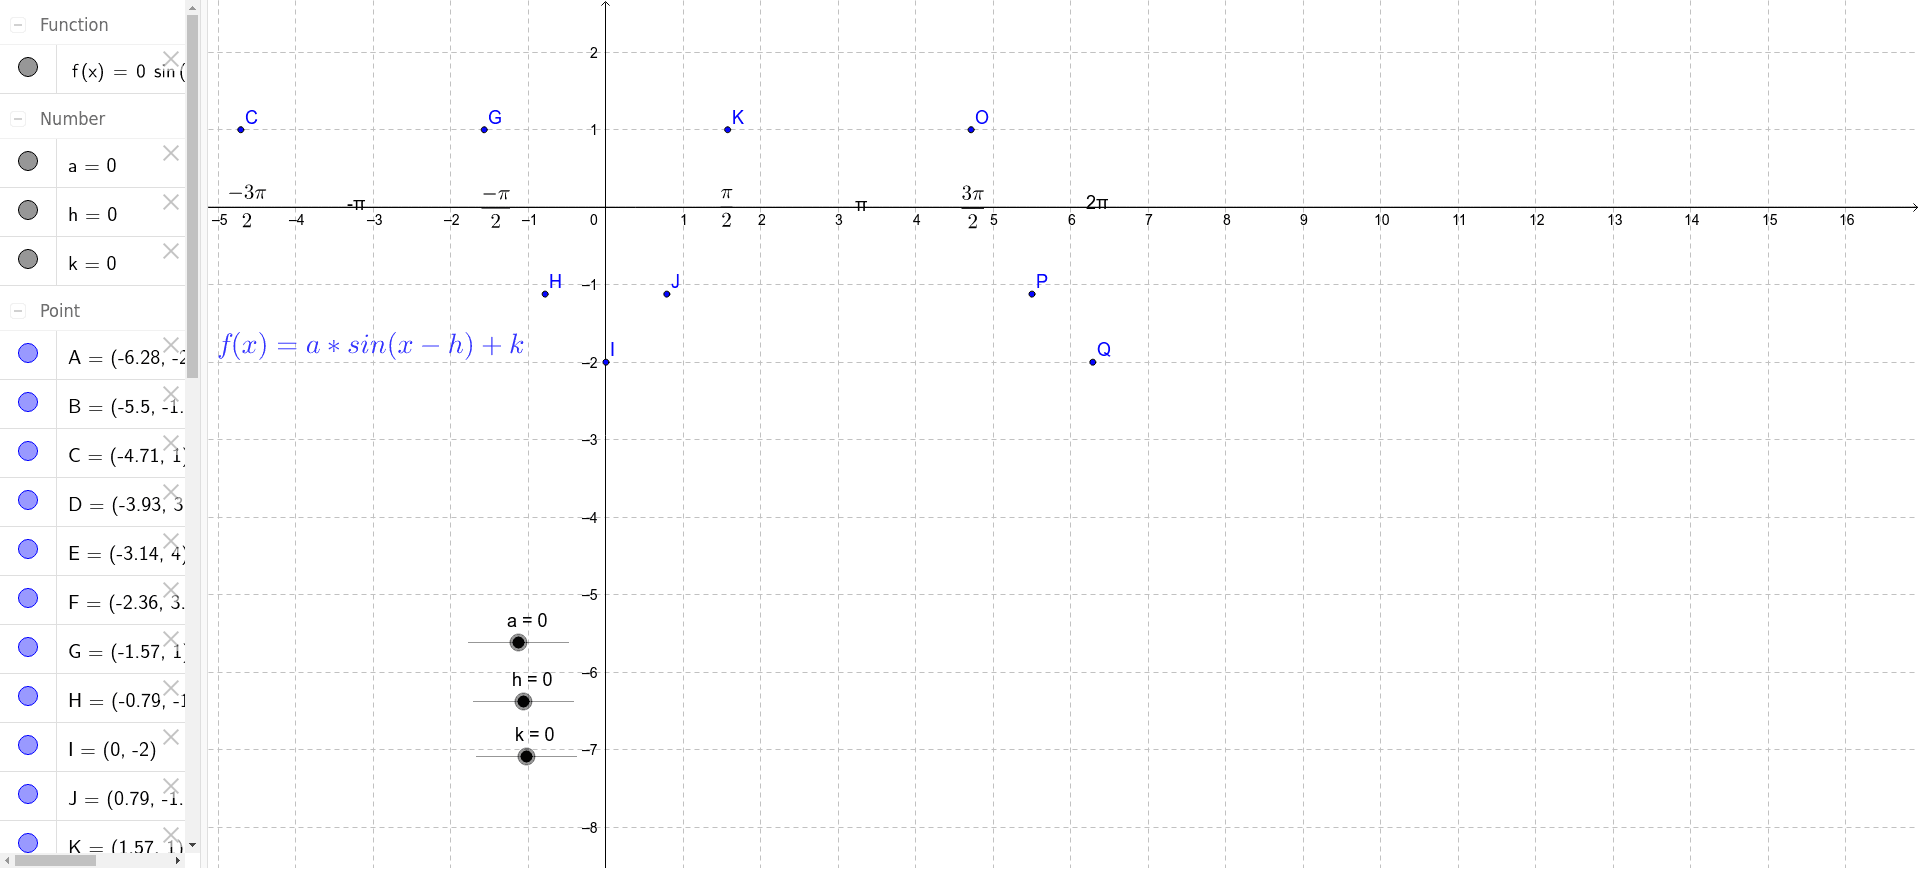Screen dimensions: 1920x870
Task: Hide point A using its visibility circle
Action: pos(28,353)
